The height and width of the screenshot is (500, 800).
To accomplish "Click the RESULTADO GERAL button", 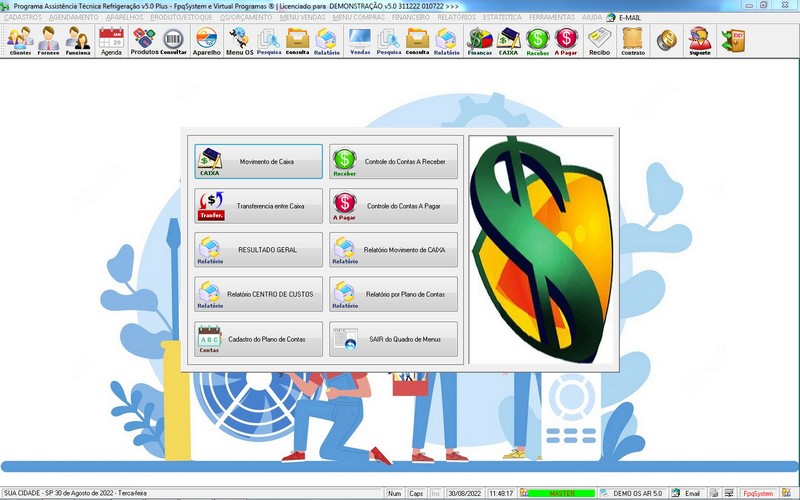I will [258, 249].
